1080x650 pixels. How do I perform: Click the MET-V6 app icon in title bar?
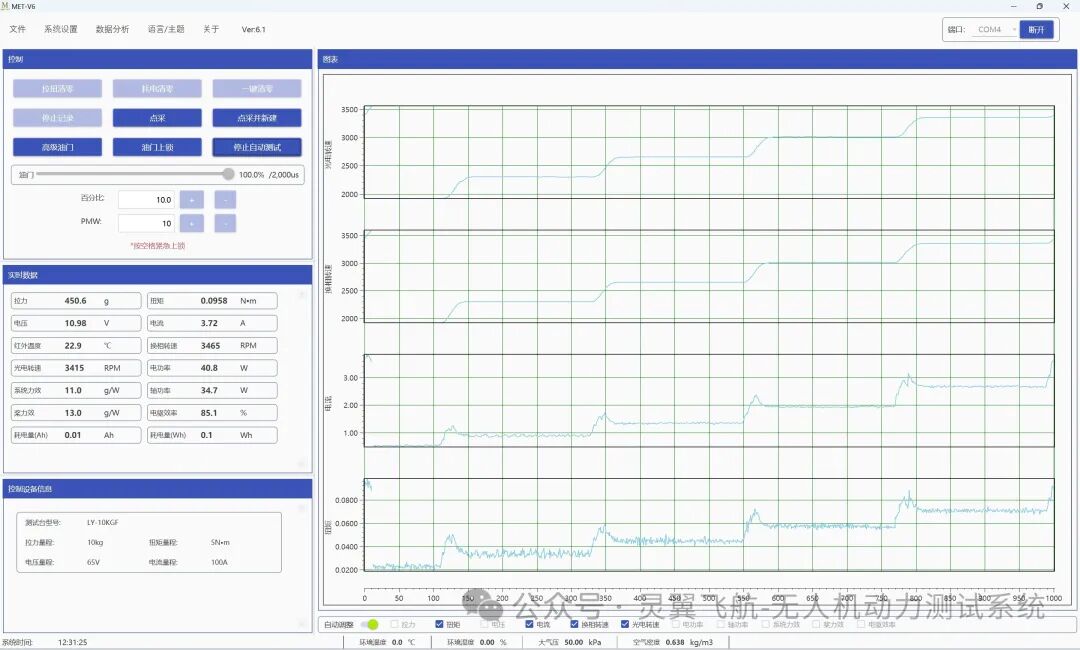pos(5,6)
